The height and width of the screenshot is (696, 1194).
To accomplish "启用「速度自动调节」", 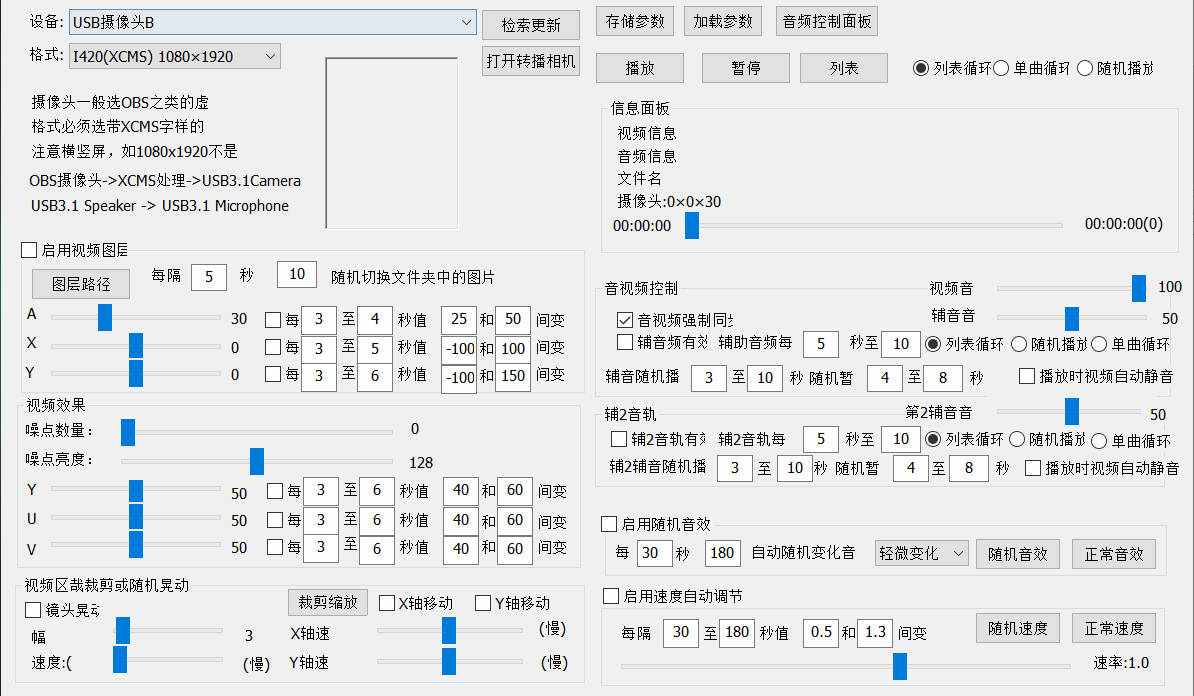I will pyautogui.click(x=608, y=595).
